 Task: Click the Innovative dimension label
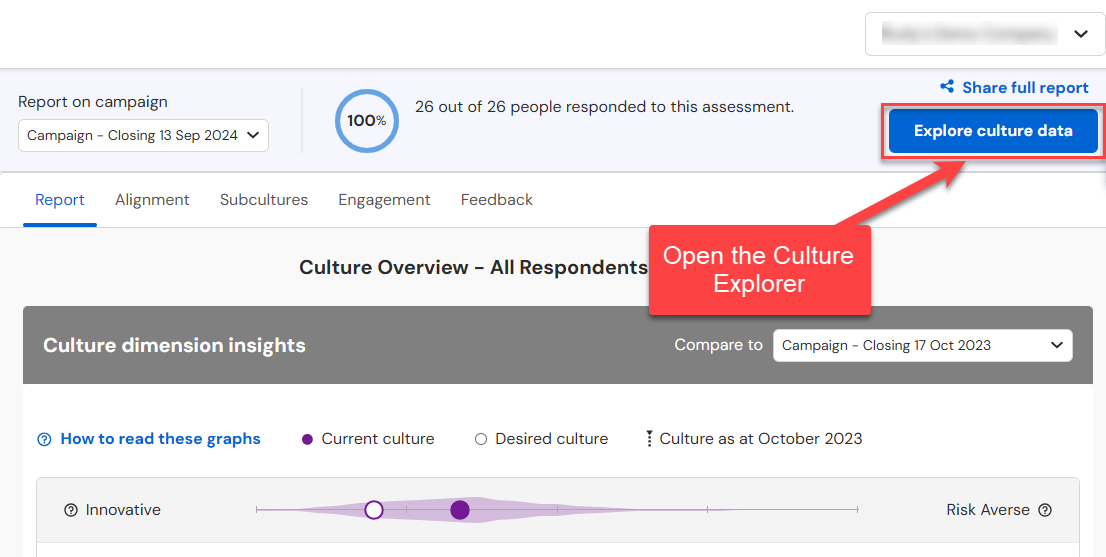point(123,510)
